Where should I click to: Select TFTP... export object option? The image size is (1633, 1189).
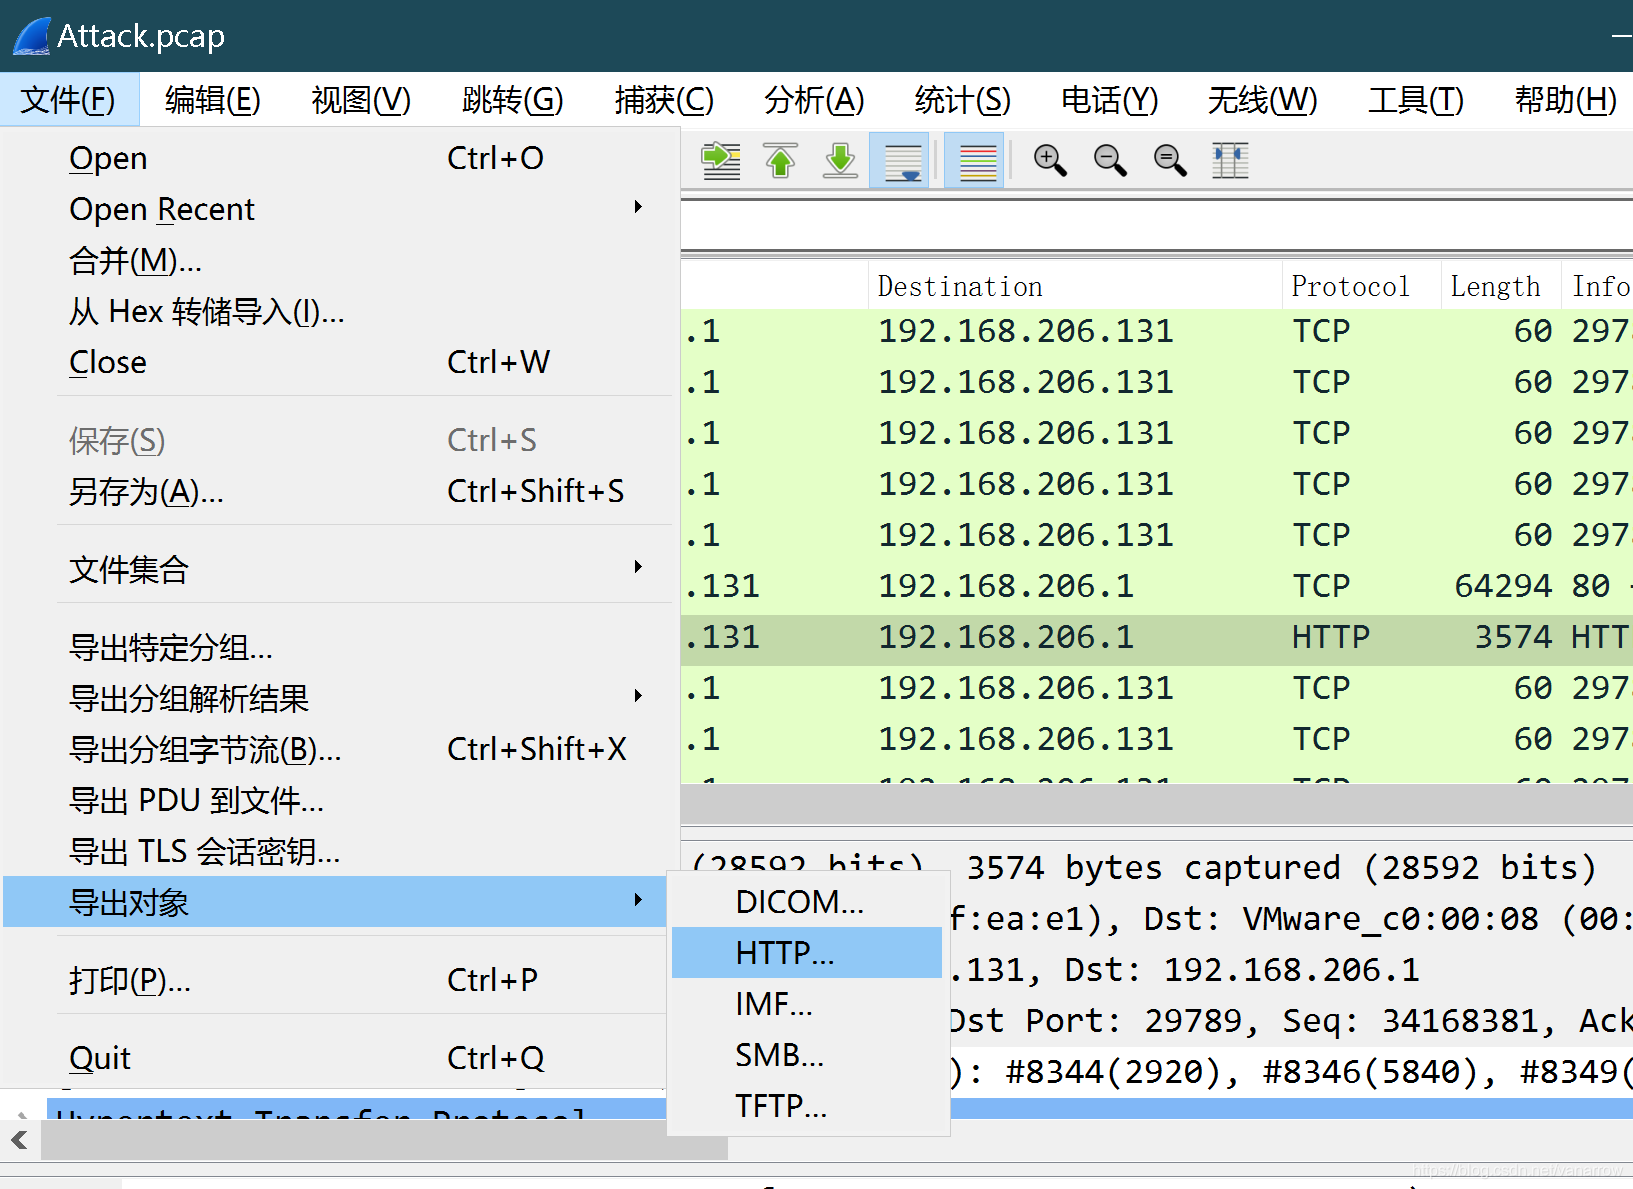(807, 1106)
